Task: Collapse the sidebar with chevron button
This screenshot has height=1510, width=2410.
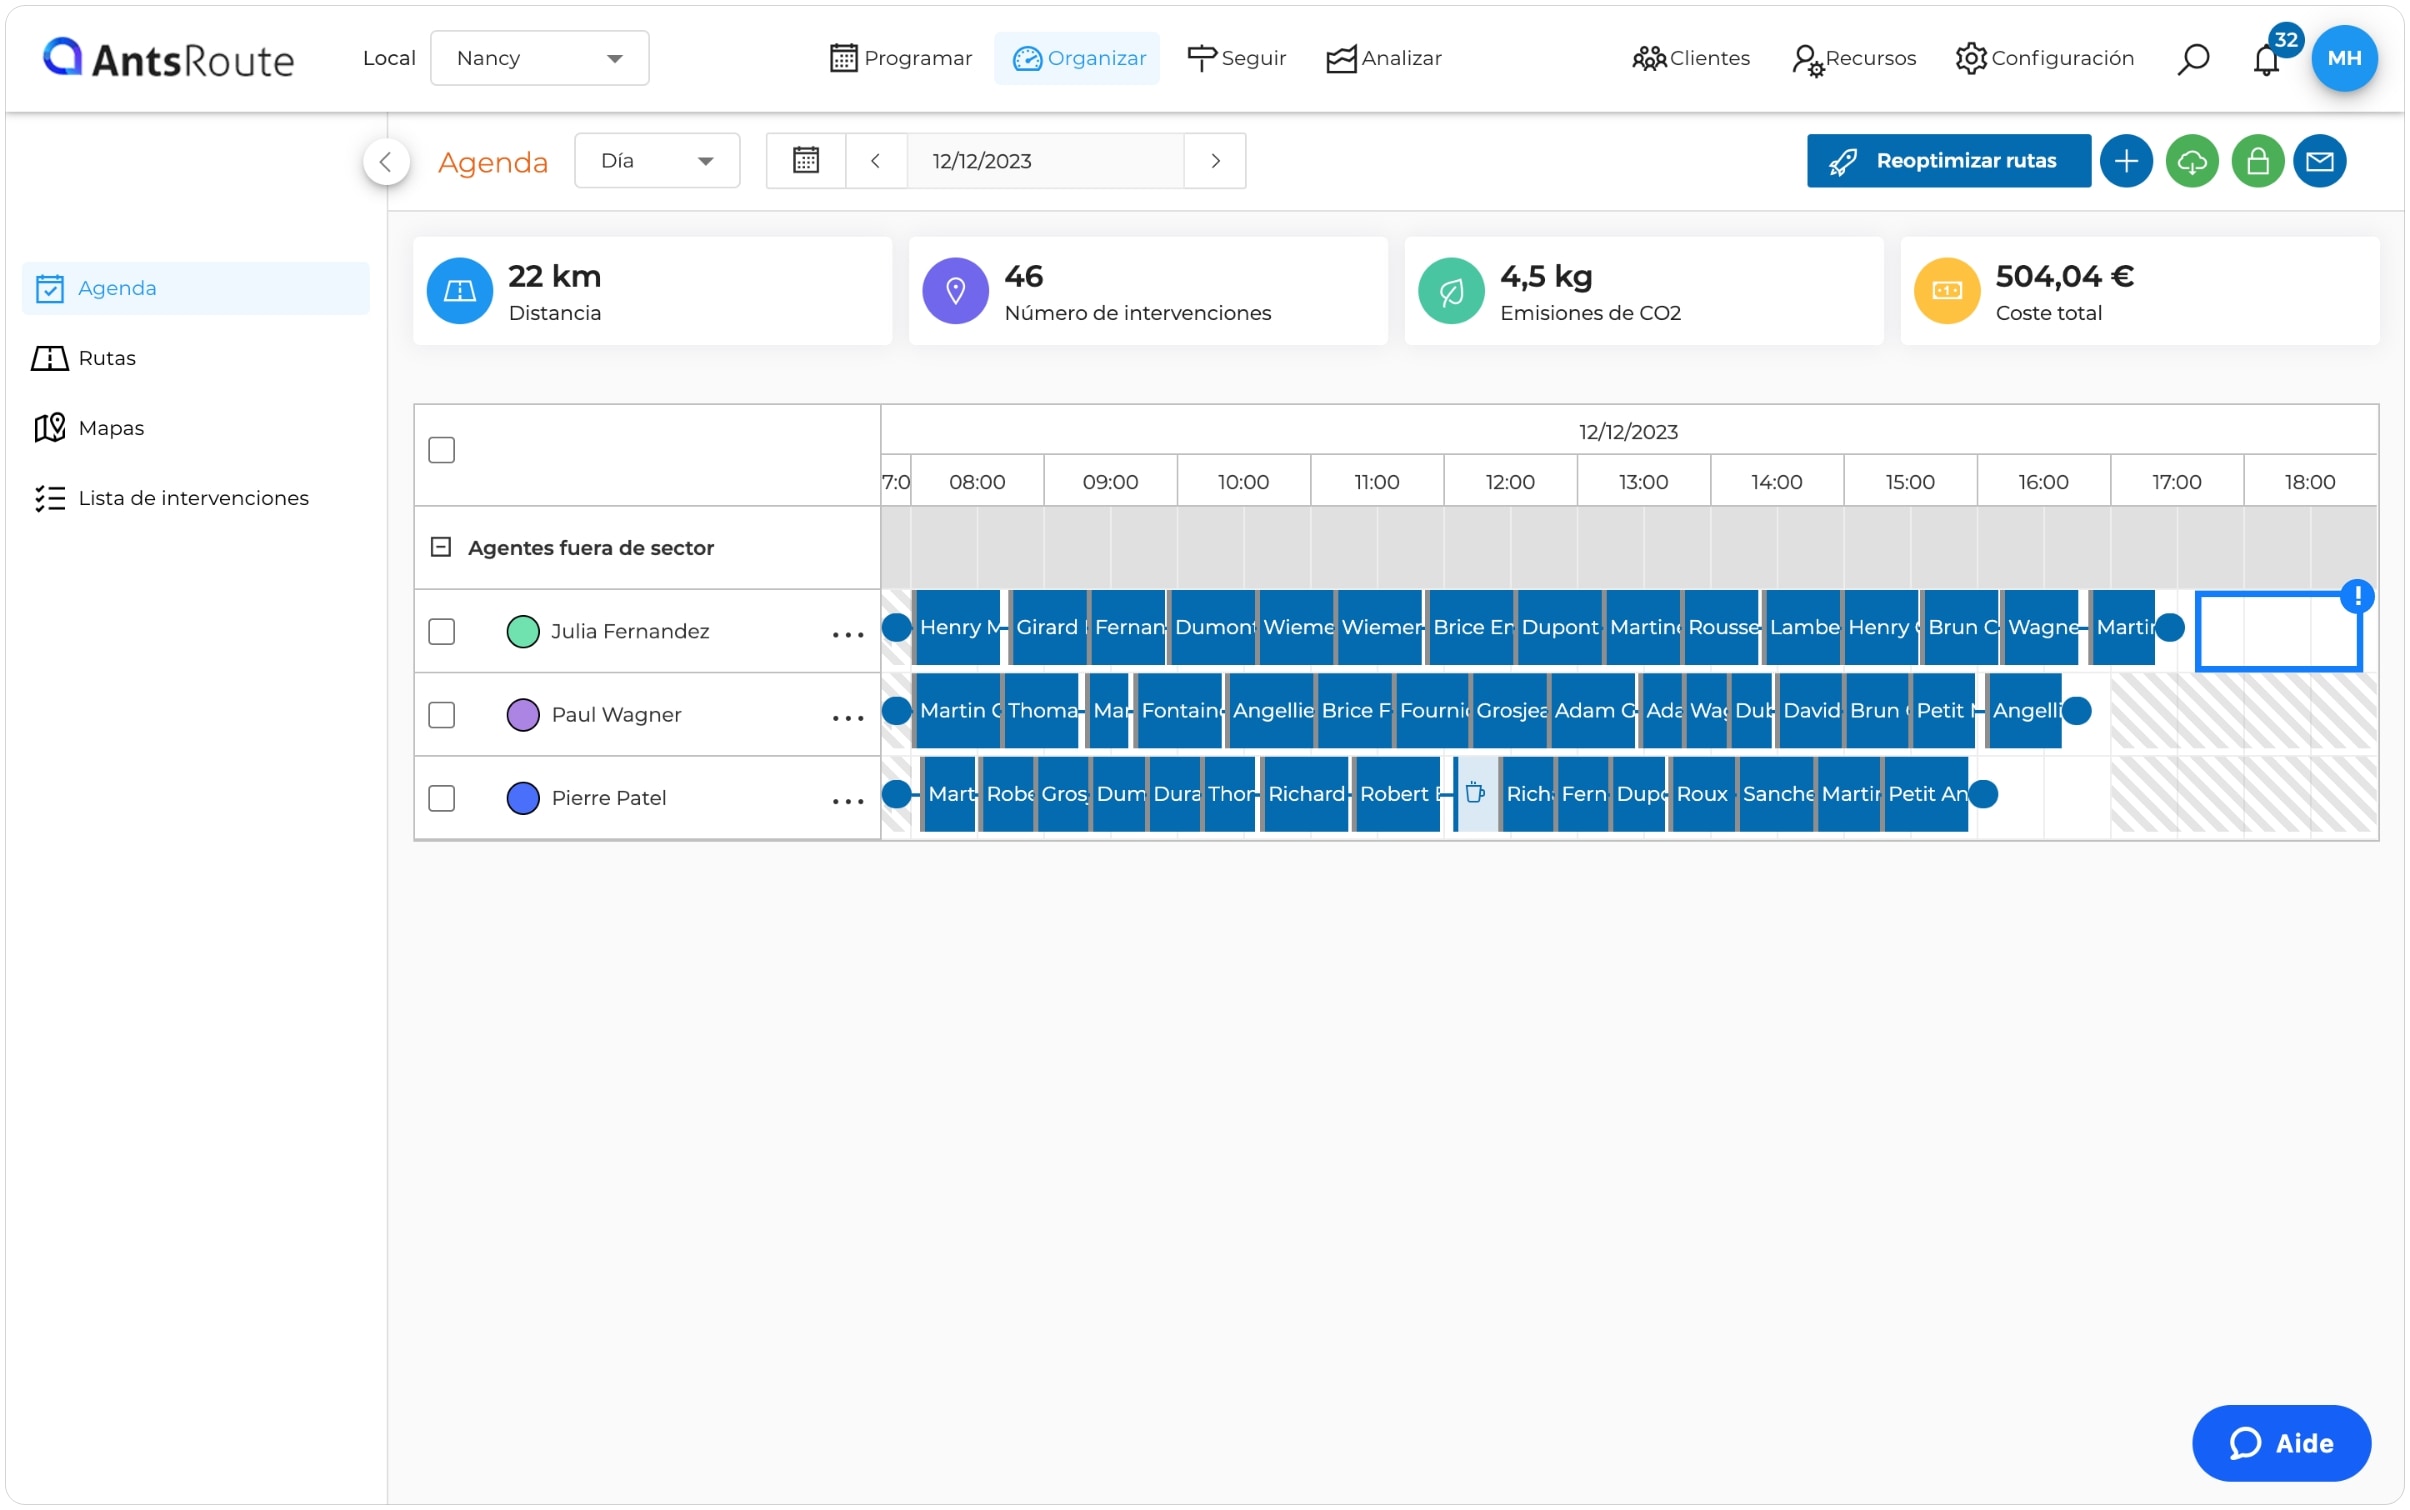Action: pyautogui.click(x=386, y=162)
